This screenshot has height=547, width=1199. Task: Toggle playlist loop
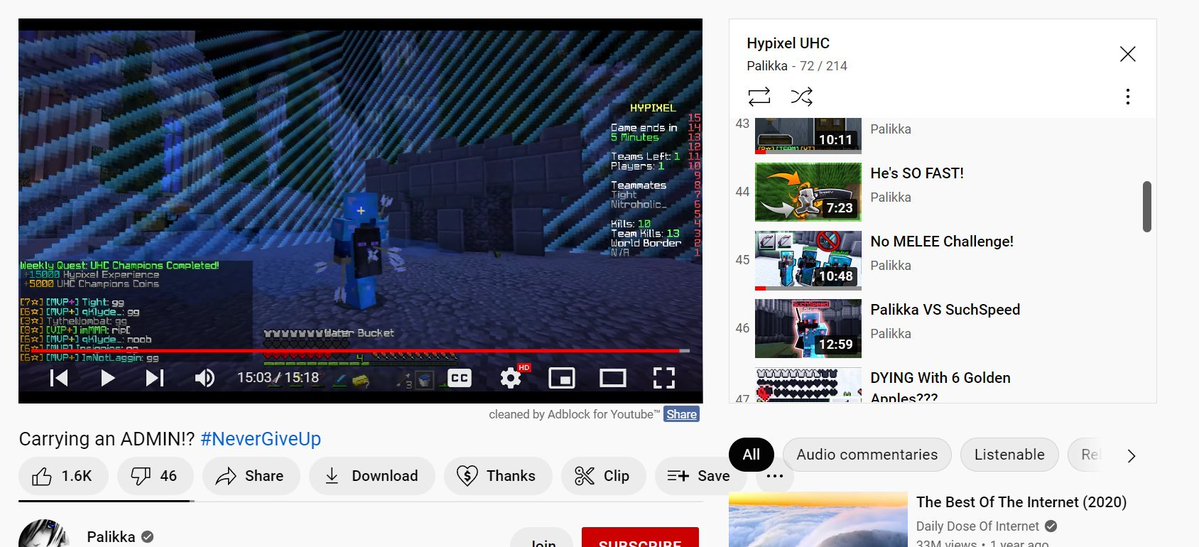tap(759, 96)
